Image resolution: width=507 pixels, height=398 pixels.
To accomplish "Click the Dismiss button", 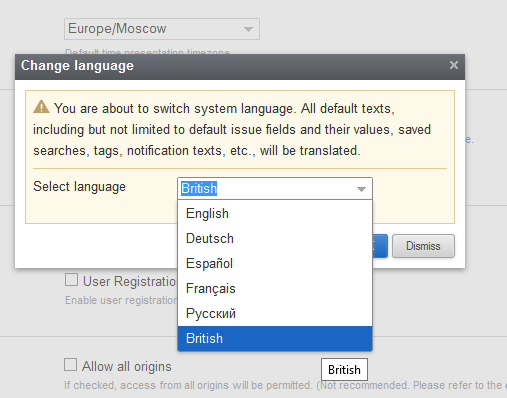I will point(423,246).
